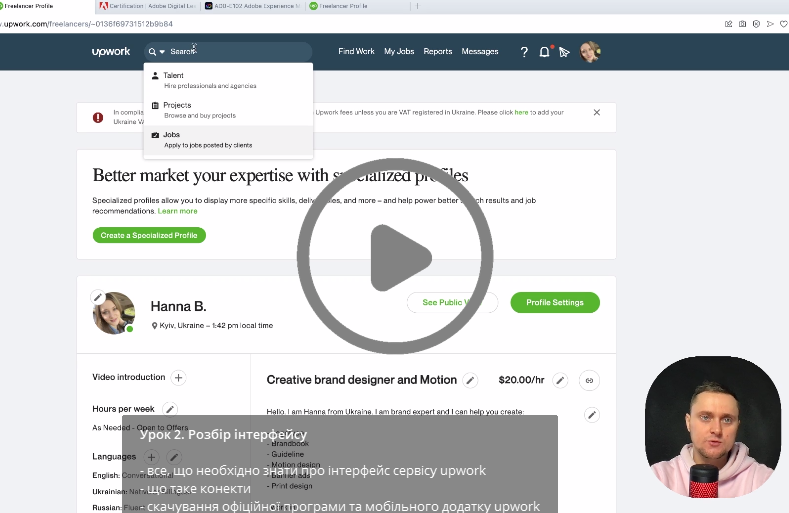The width and height of the screenshot is (789, 513).
Task: Click browser toolbar heart icon
Action: [x=783, y=24]
